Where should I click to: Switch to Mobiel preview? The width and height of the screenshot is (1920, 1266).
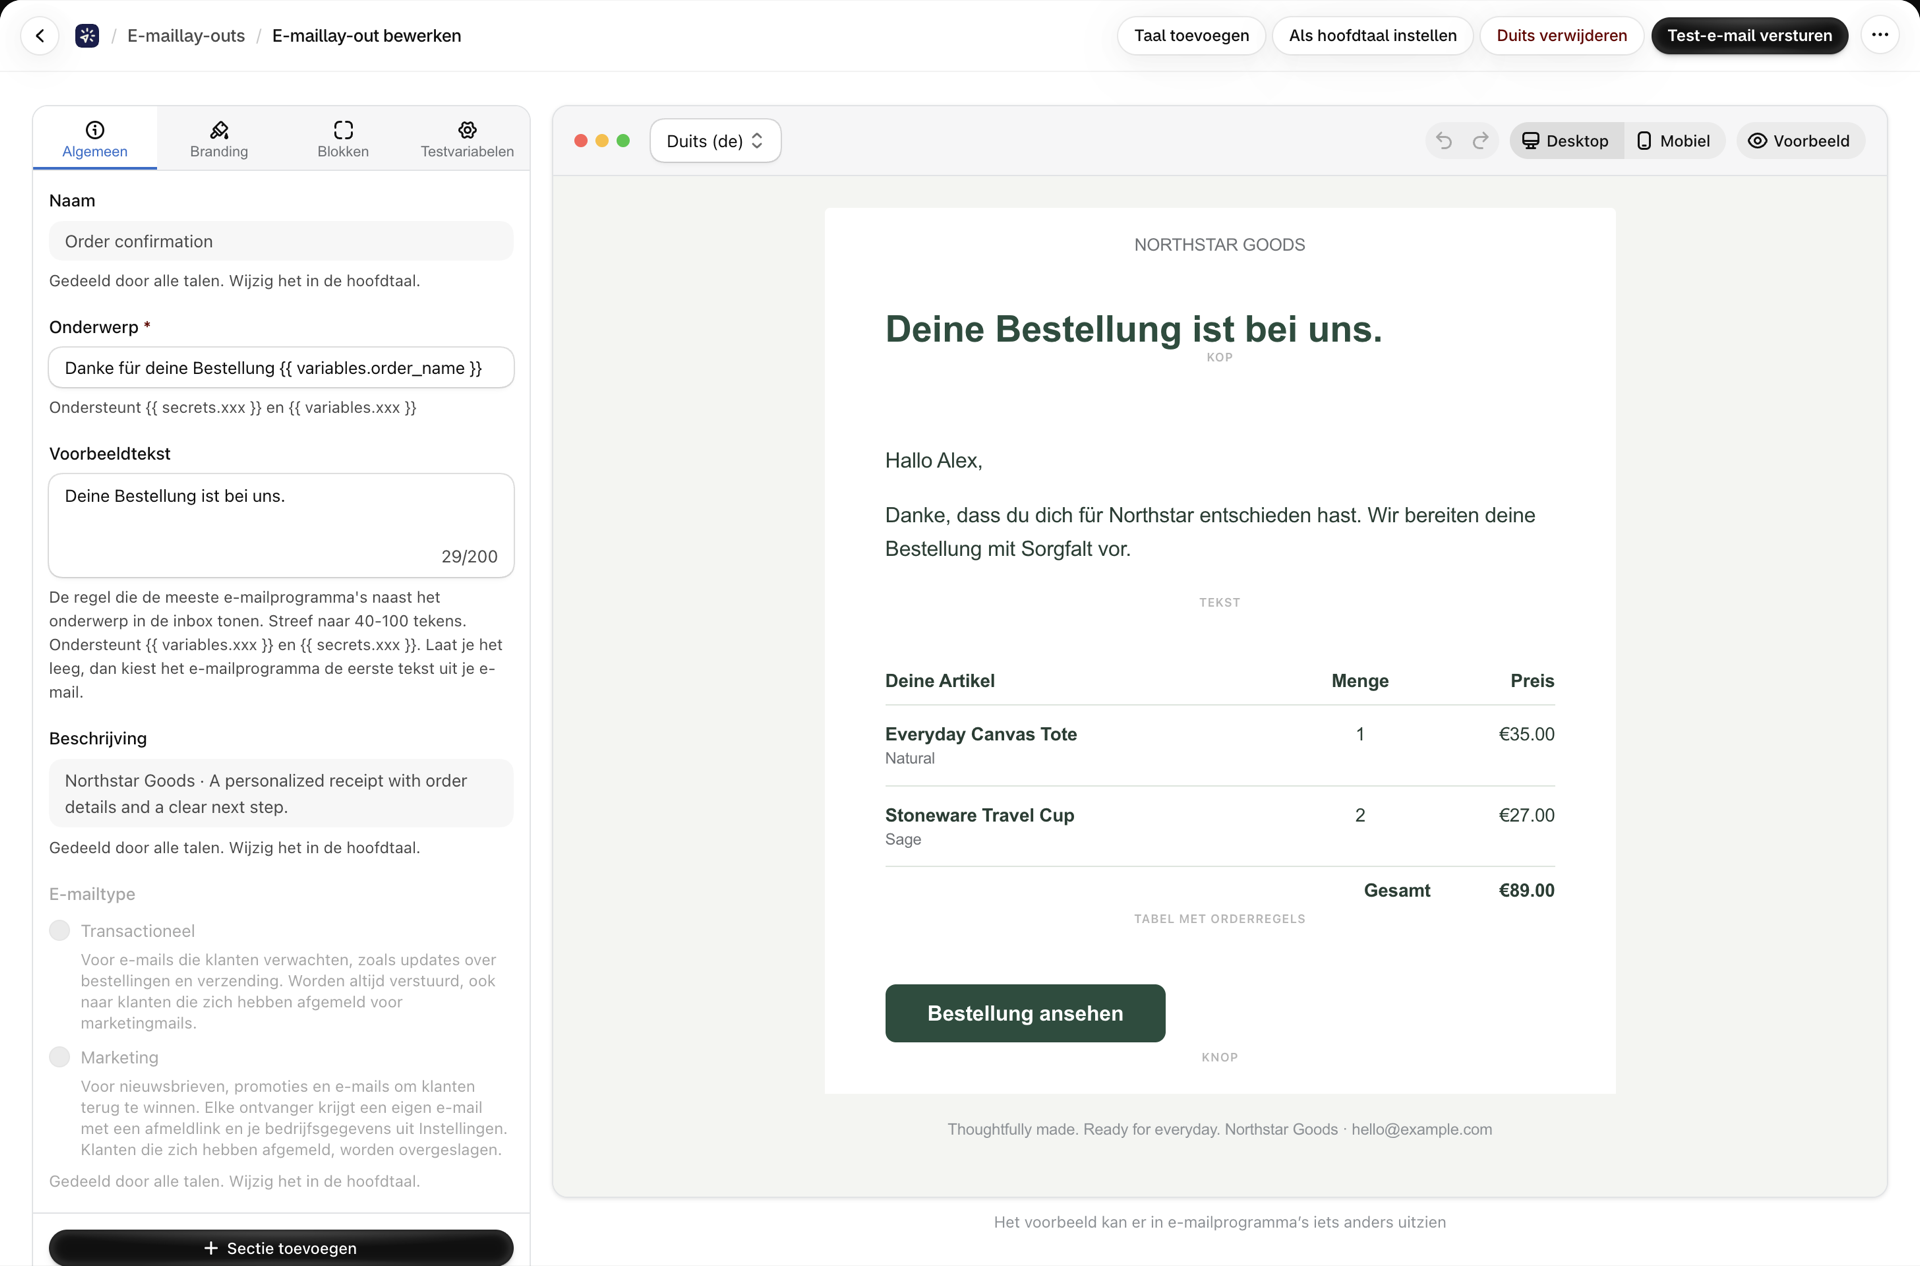pyautogui.click(x=1673, y=141)
